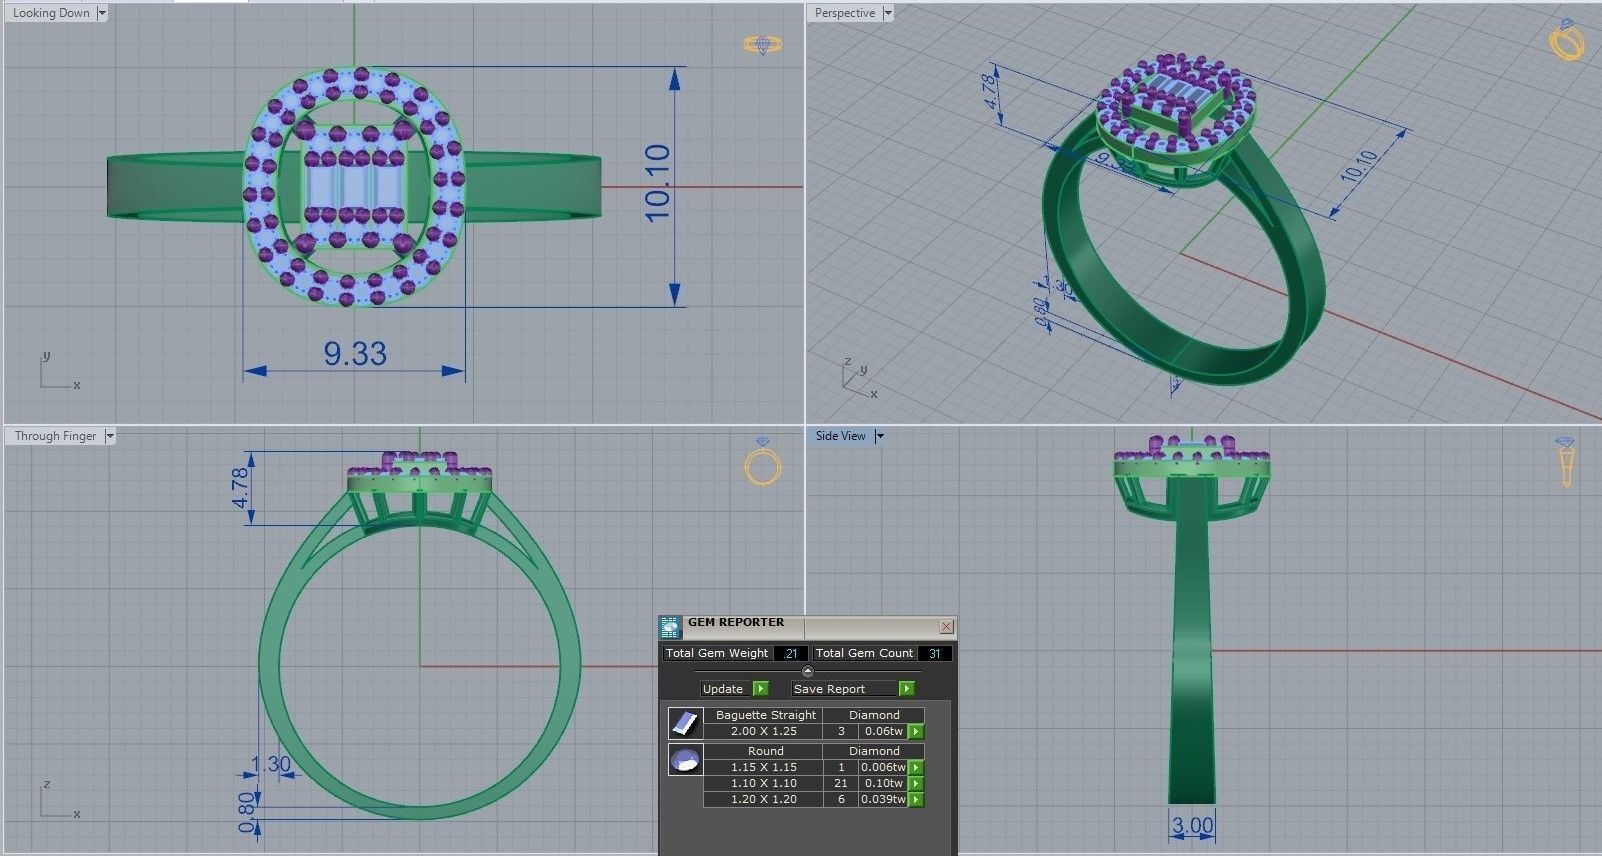
Task: Click the '1.20 X 1.20' size cell
Action: pyautogui.click(x=764, y=800)
